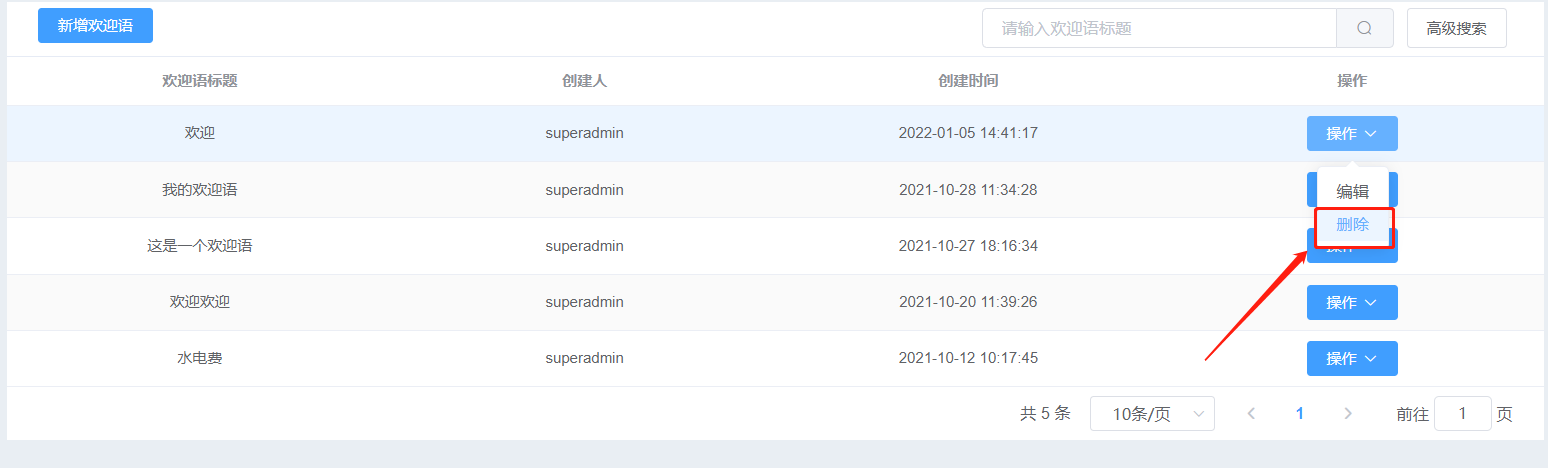Open the 操作 dropdown for 欢迎 row

pyautogui.click(x=1352, y=133)
